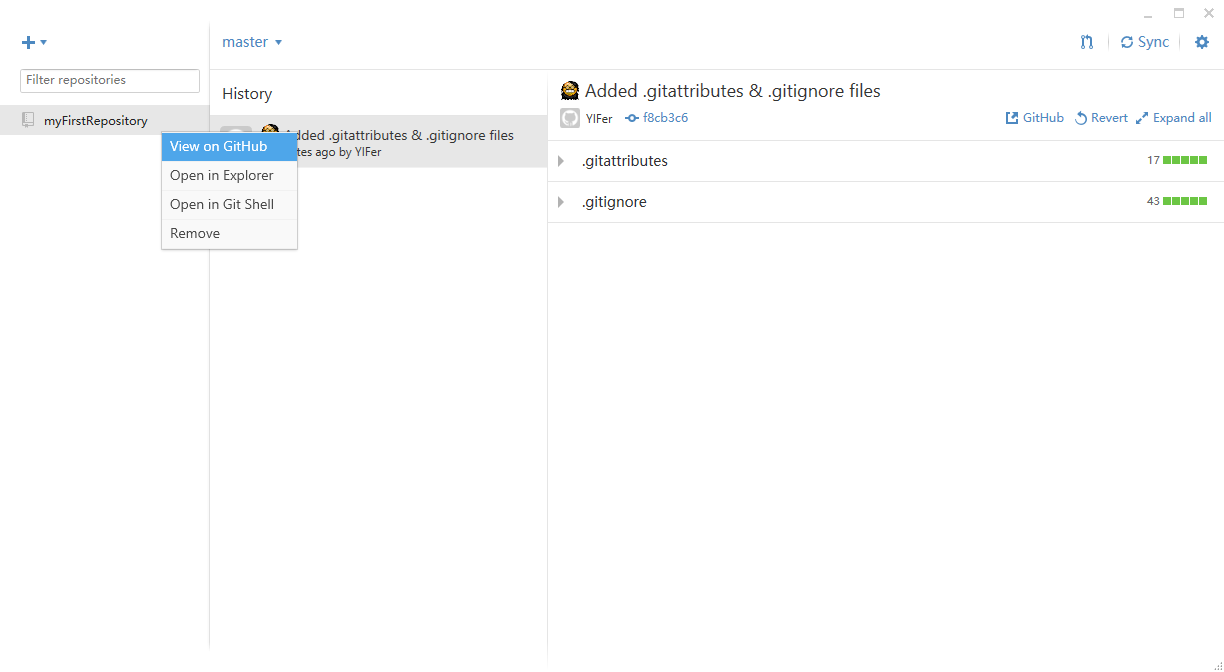Screen dimensions: 1224x672
Task: Choose Remove from context menu
Action: point(229,233)
